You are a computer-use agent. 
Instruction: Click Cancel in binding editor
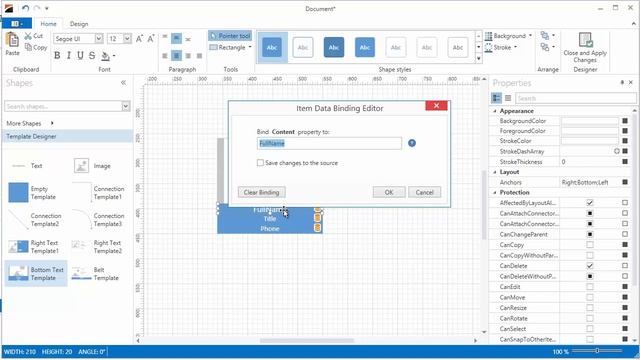click(x=424, y=192)
